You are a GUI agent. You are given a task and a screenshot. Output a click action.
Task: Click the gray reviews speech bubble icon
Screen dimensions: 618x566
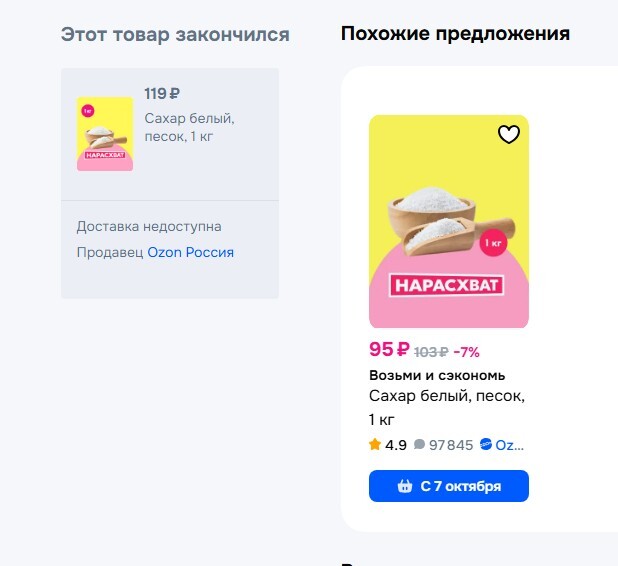click(419, 445)
